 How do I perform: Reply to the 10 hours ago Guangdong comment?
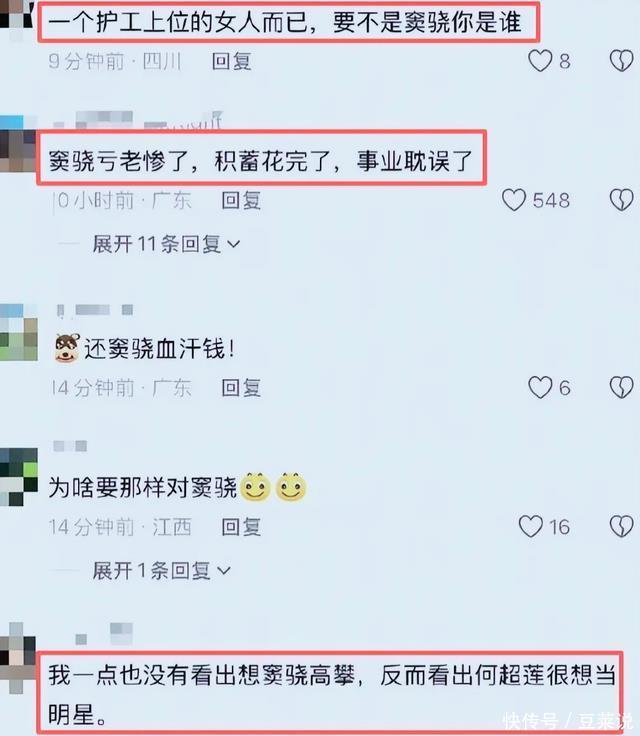click(x=241, y=200)
